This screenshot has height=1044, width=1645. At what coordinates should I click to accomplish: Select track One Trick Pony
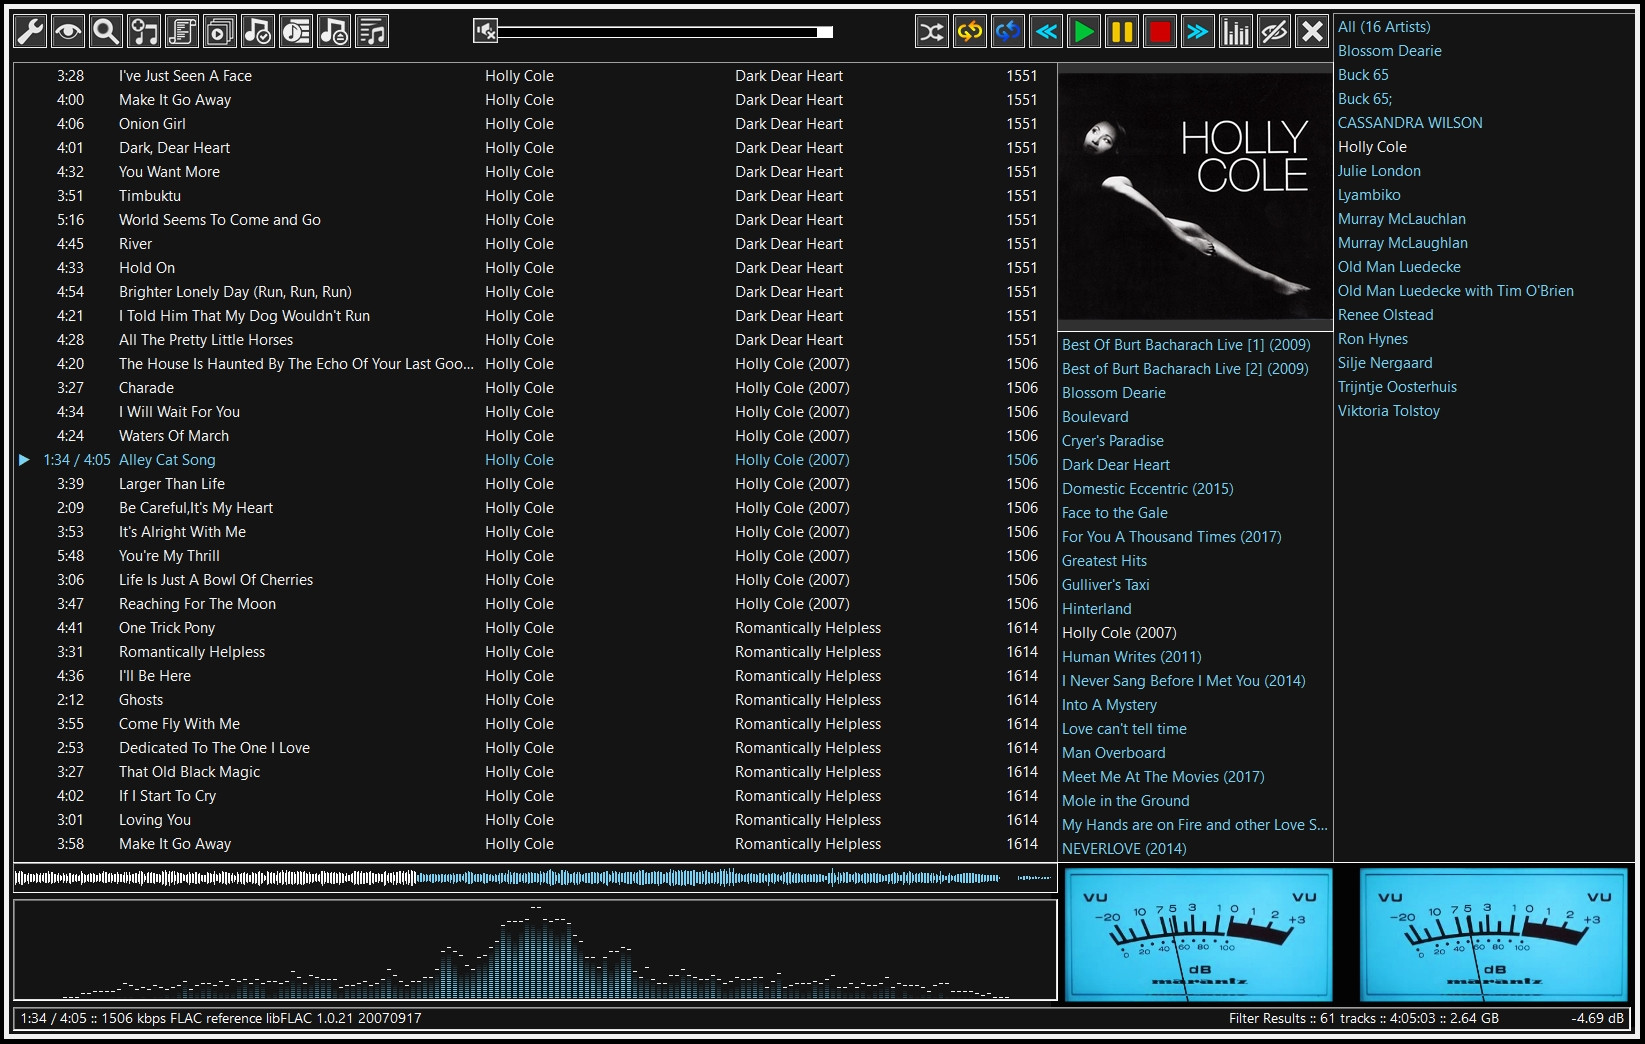click(535, 628)
